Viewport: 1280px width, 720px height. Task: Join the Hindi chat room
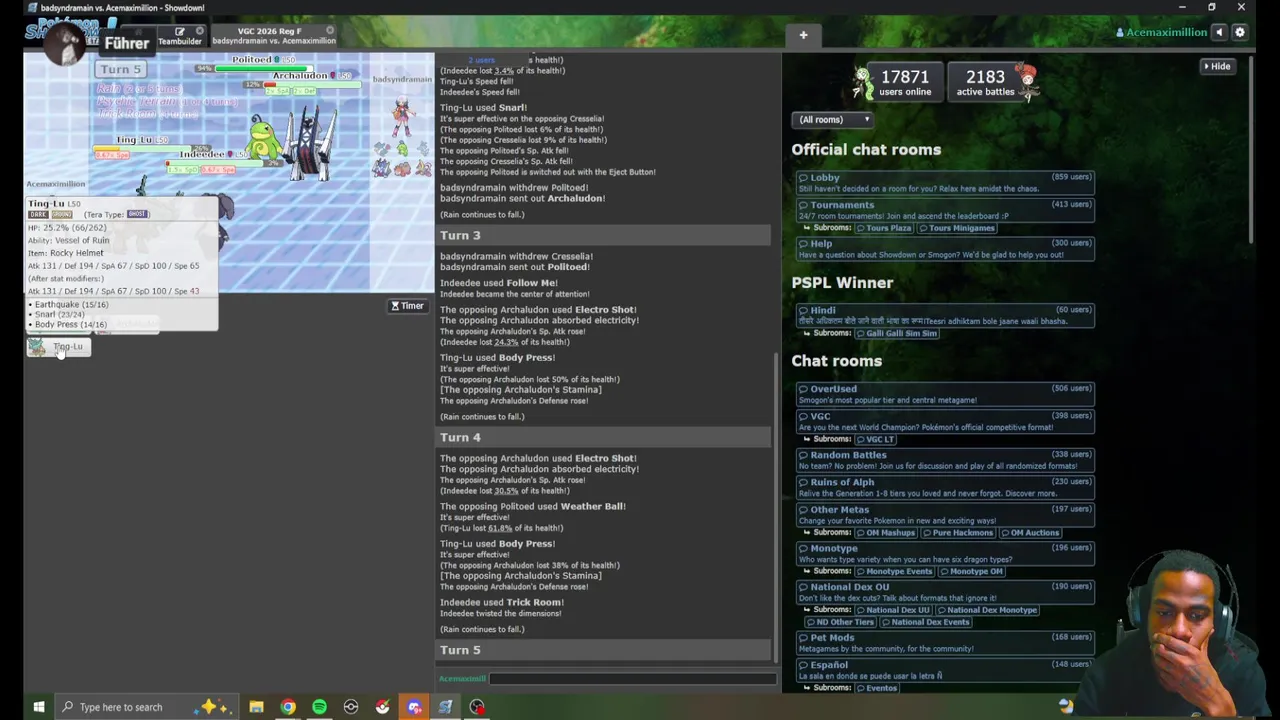pos(945,315)
